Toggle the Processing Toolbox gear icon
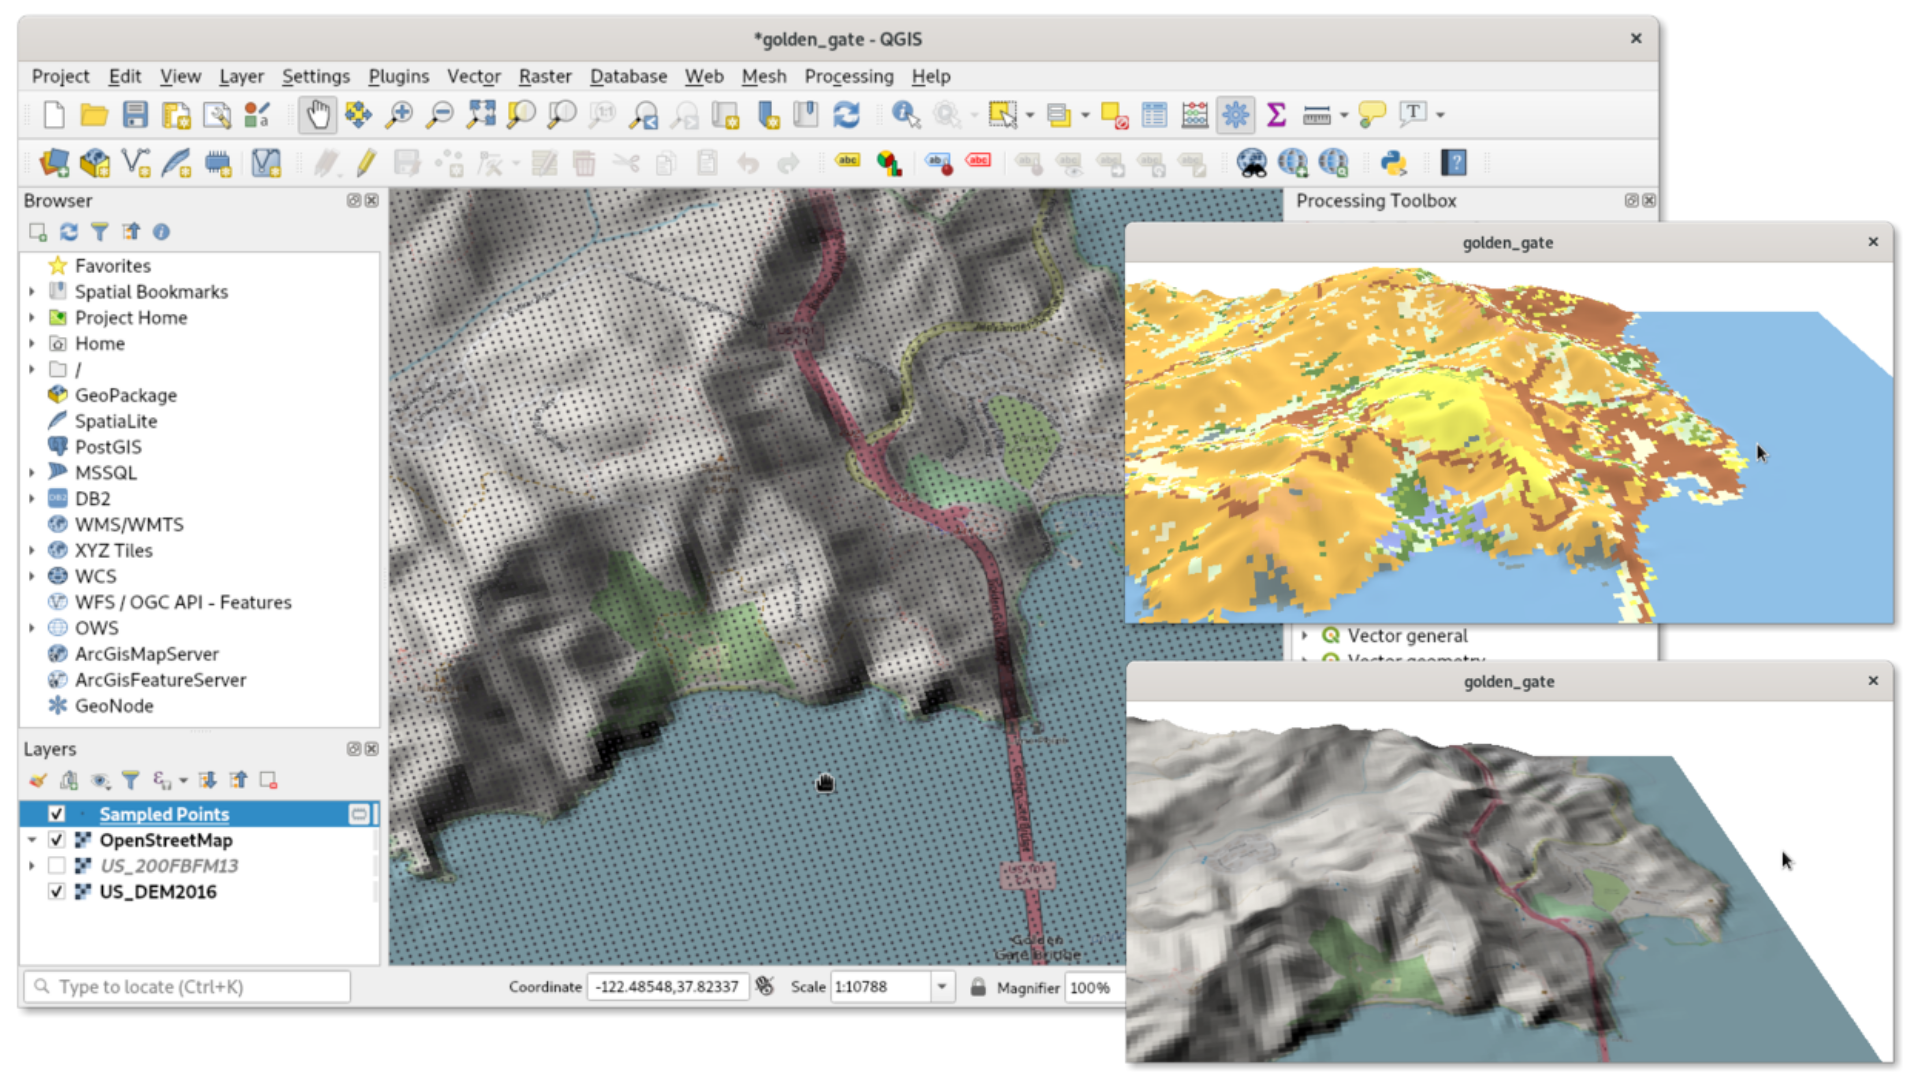 (1236, 115)
